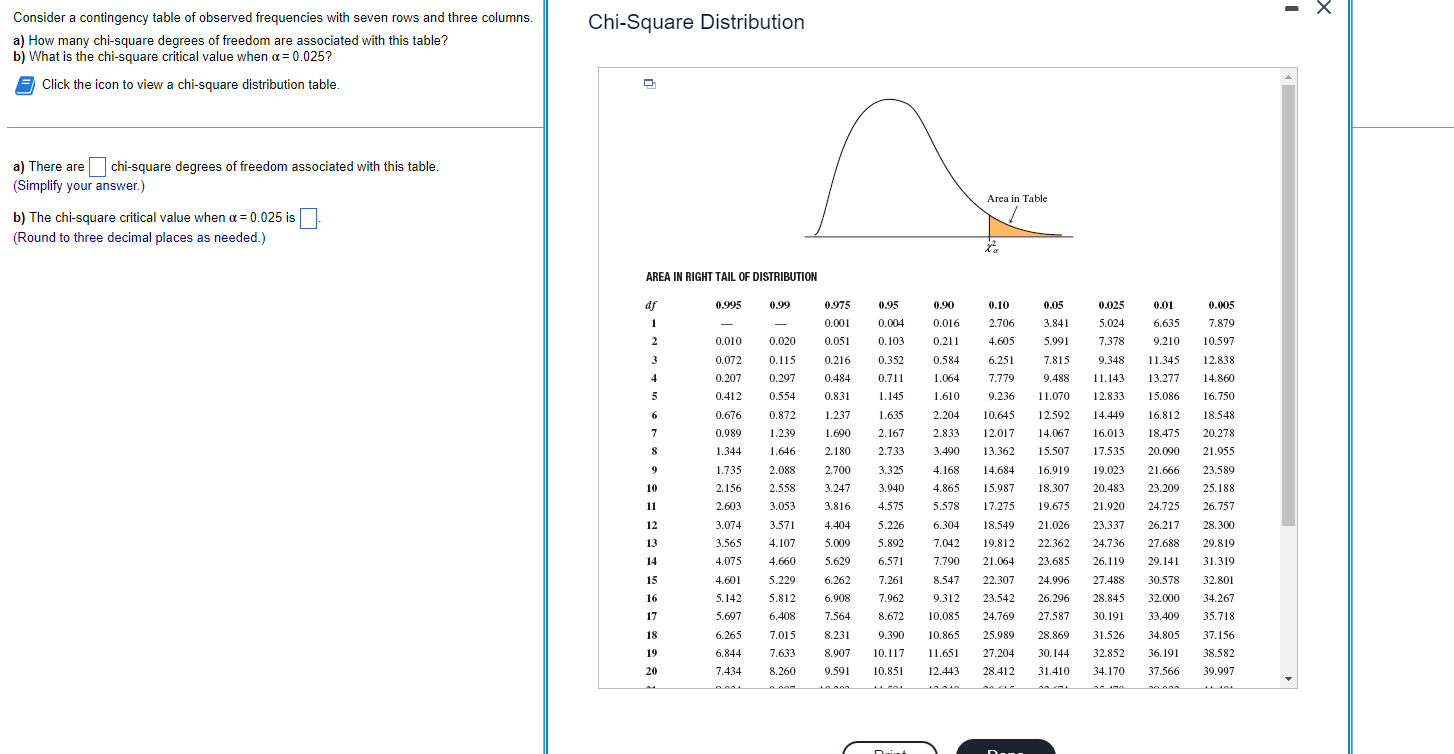Click the critical value answer box for part b
This screenshot has width=1454, height=754.
coord(307,217)
